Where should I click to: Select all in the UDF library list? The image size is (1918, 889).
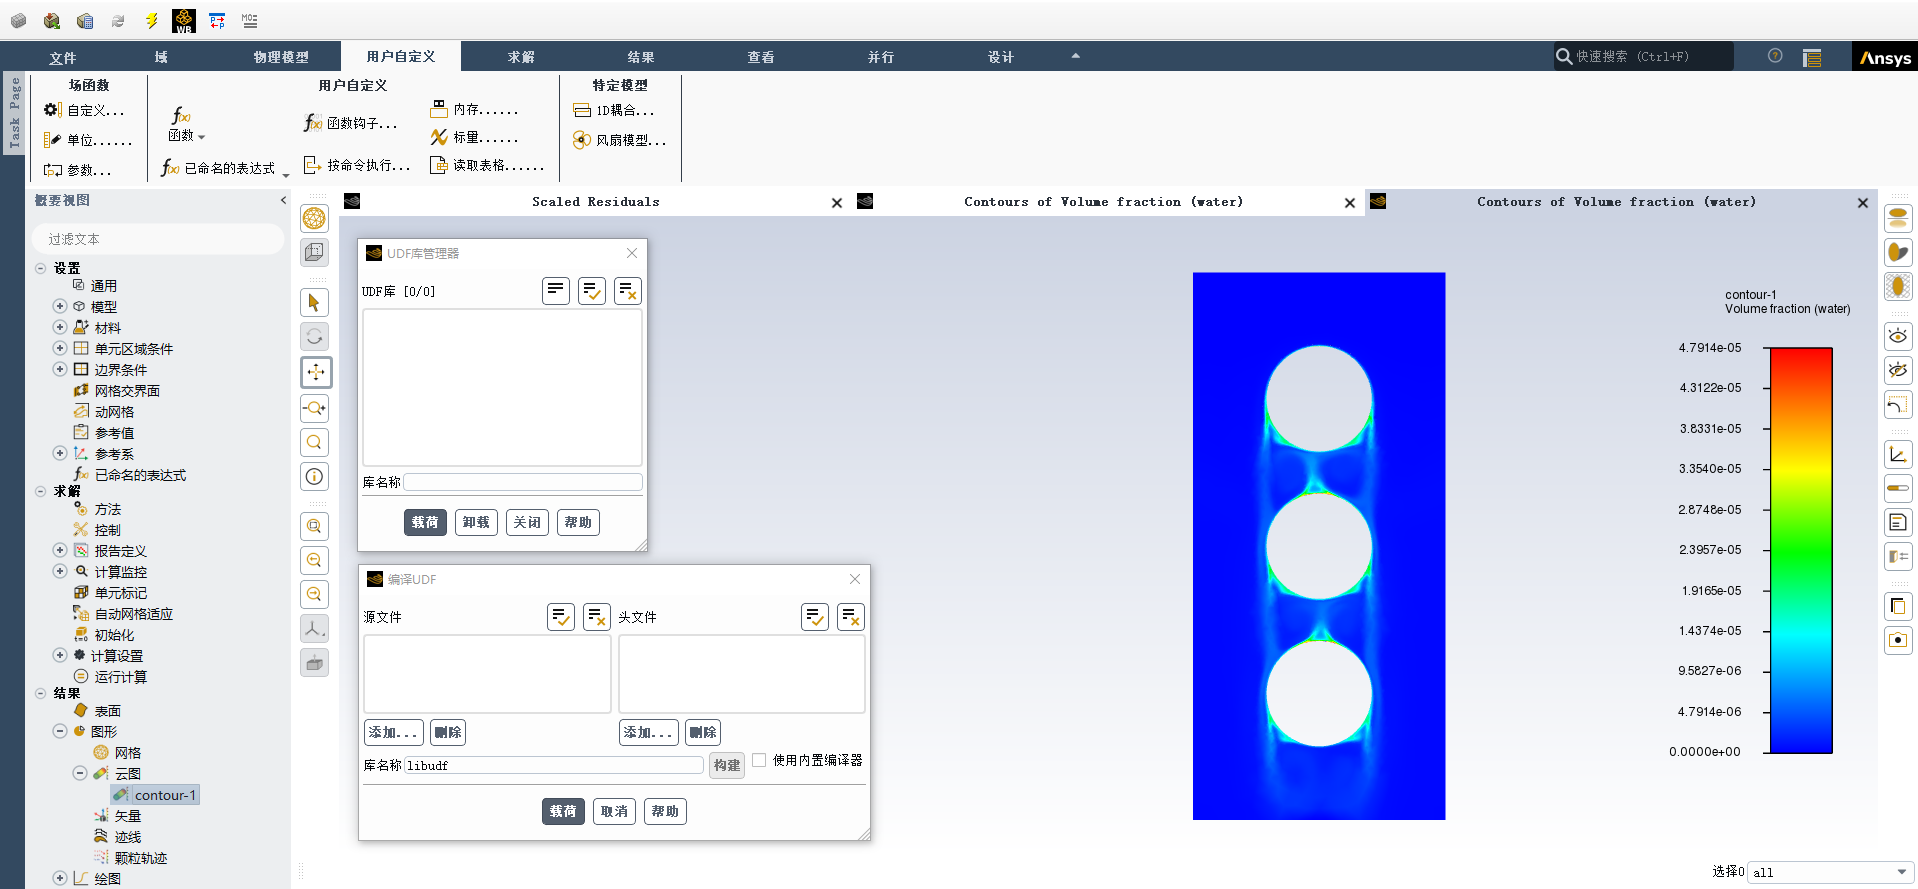pyautogui.click(x=592, y=291)
